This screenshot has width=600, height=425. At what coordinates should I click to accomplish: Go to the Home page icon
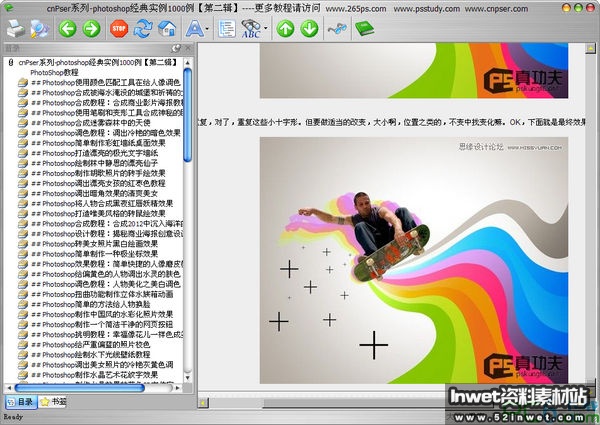tap(167, 29)
